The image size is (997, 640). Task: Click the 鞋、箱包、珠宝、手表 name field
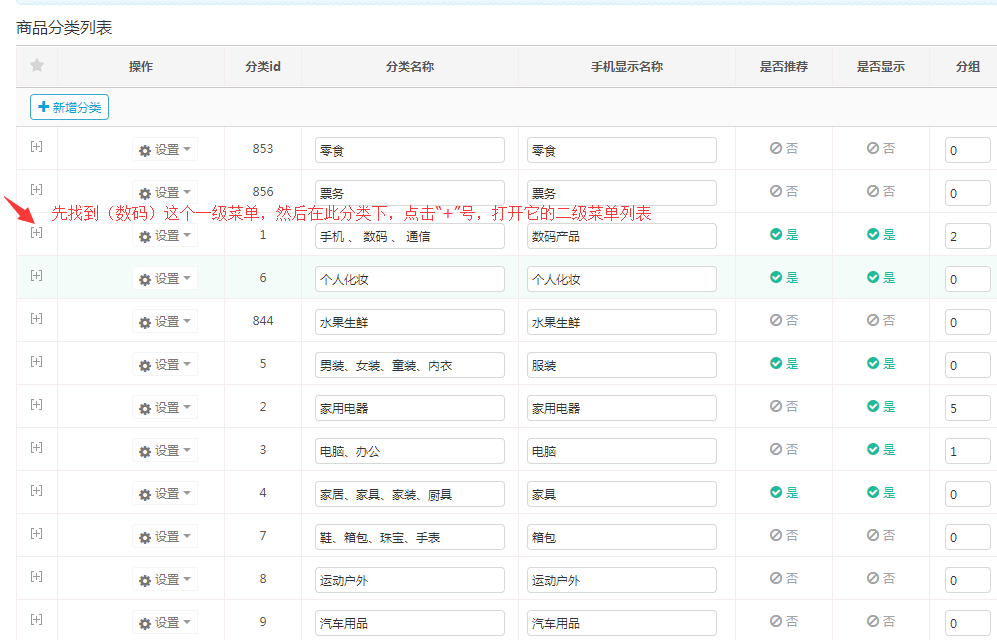(x=409, y=537)
